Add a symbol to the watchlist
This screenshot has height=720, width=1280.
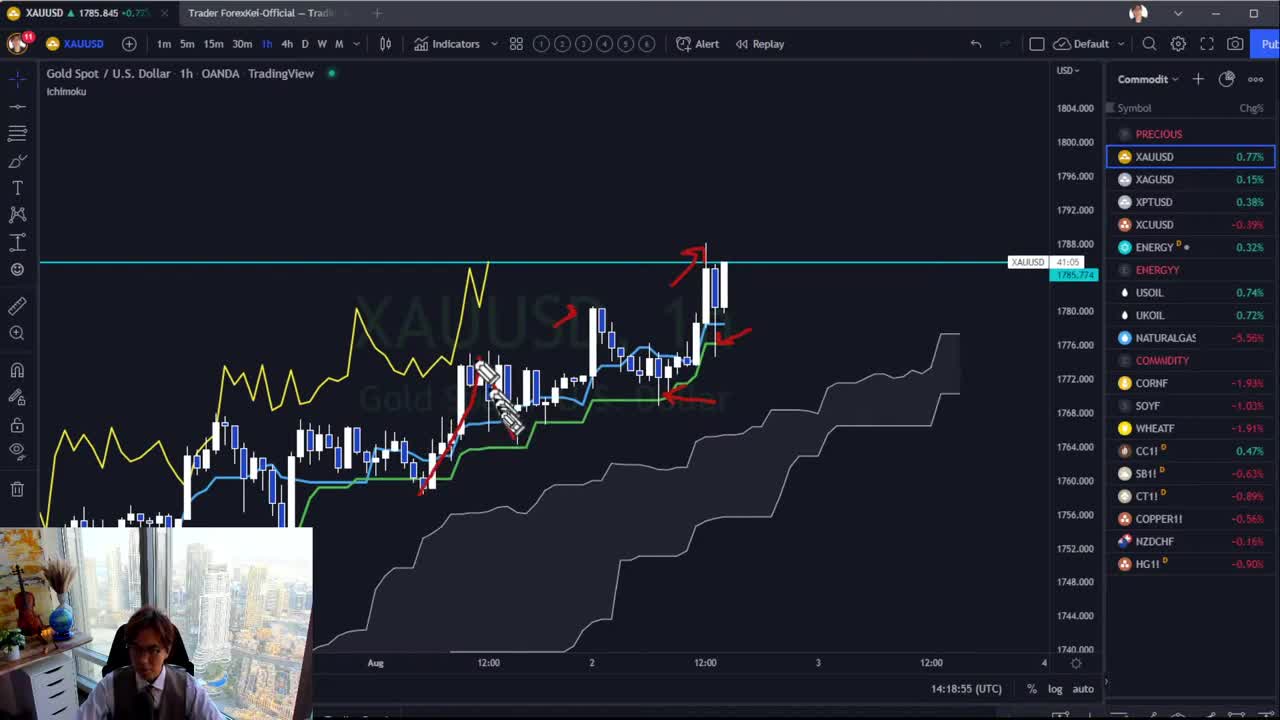click(x=1198, y=79)
